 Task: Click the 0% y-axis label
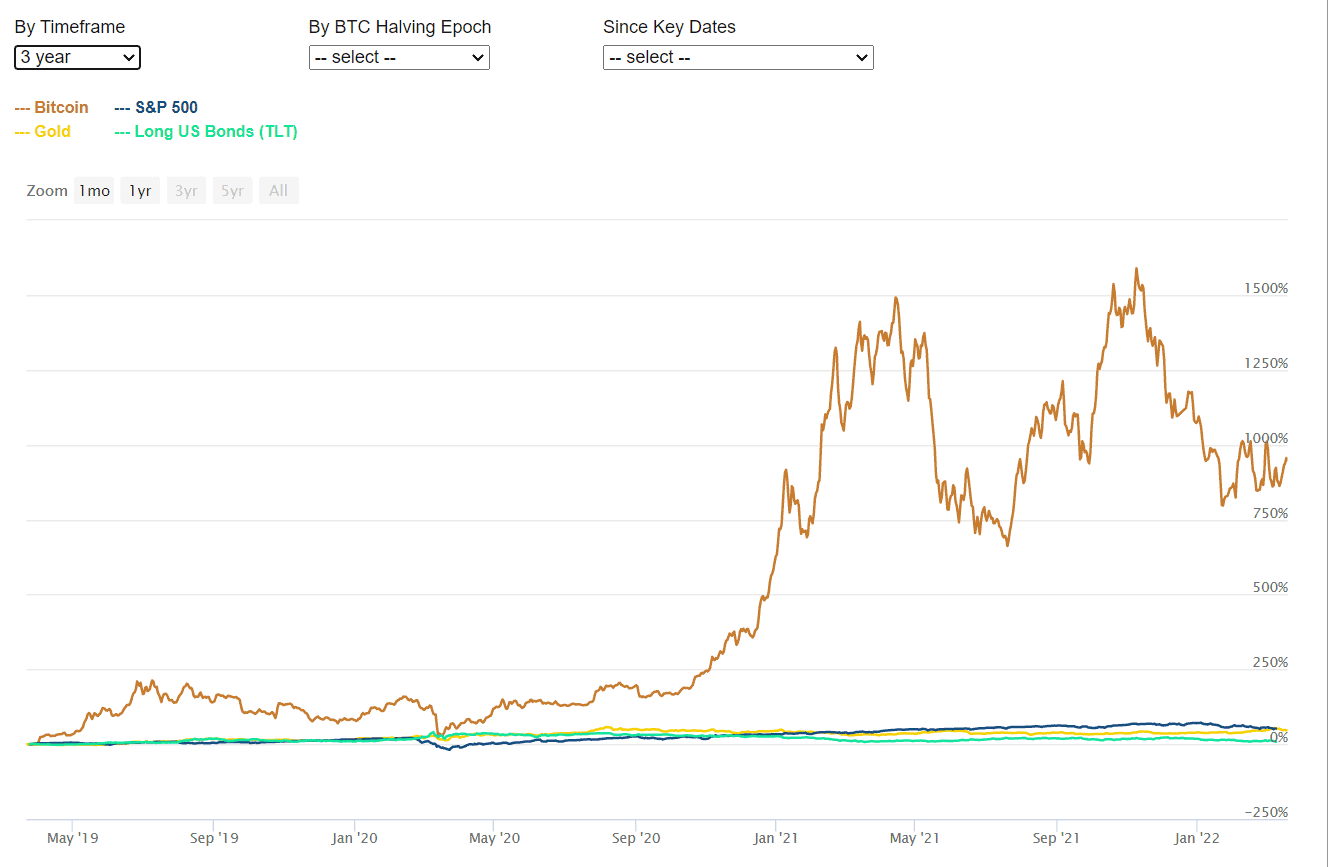click(x=1279, y=737)
